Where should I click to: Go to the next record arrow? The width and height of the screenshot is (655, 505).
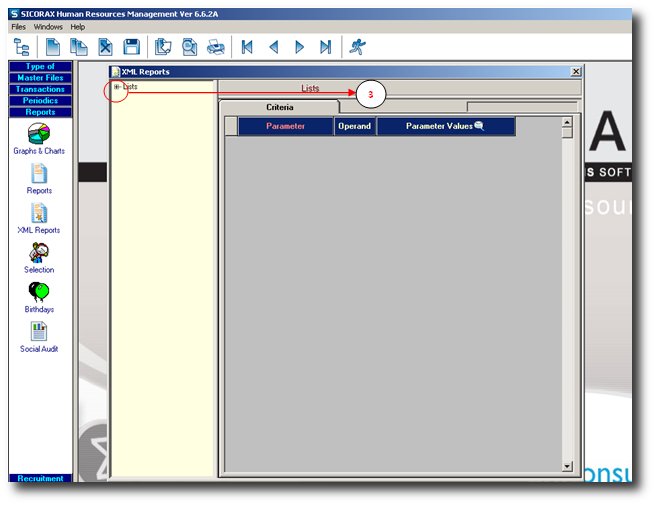coord(299,46)
